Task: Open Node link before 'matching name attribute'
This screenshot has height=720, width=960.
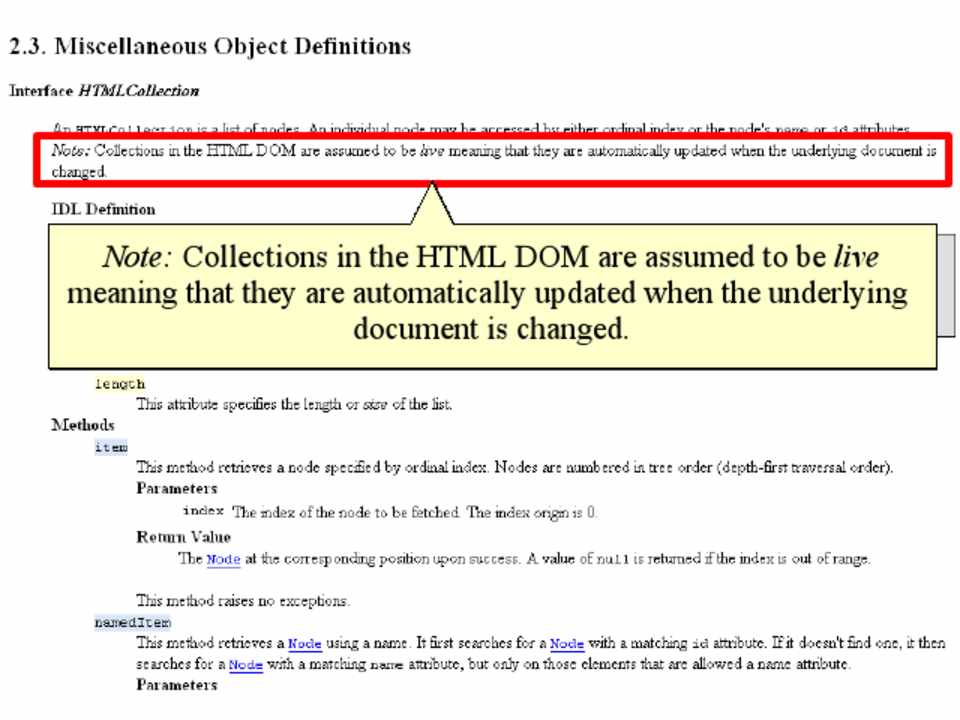Action: pyautogui.click(x=246, y=664)
